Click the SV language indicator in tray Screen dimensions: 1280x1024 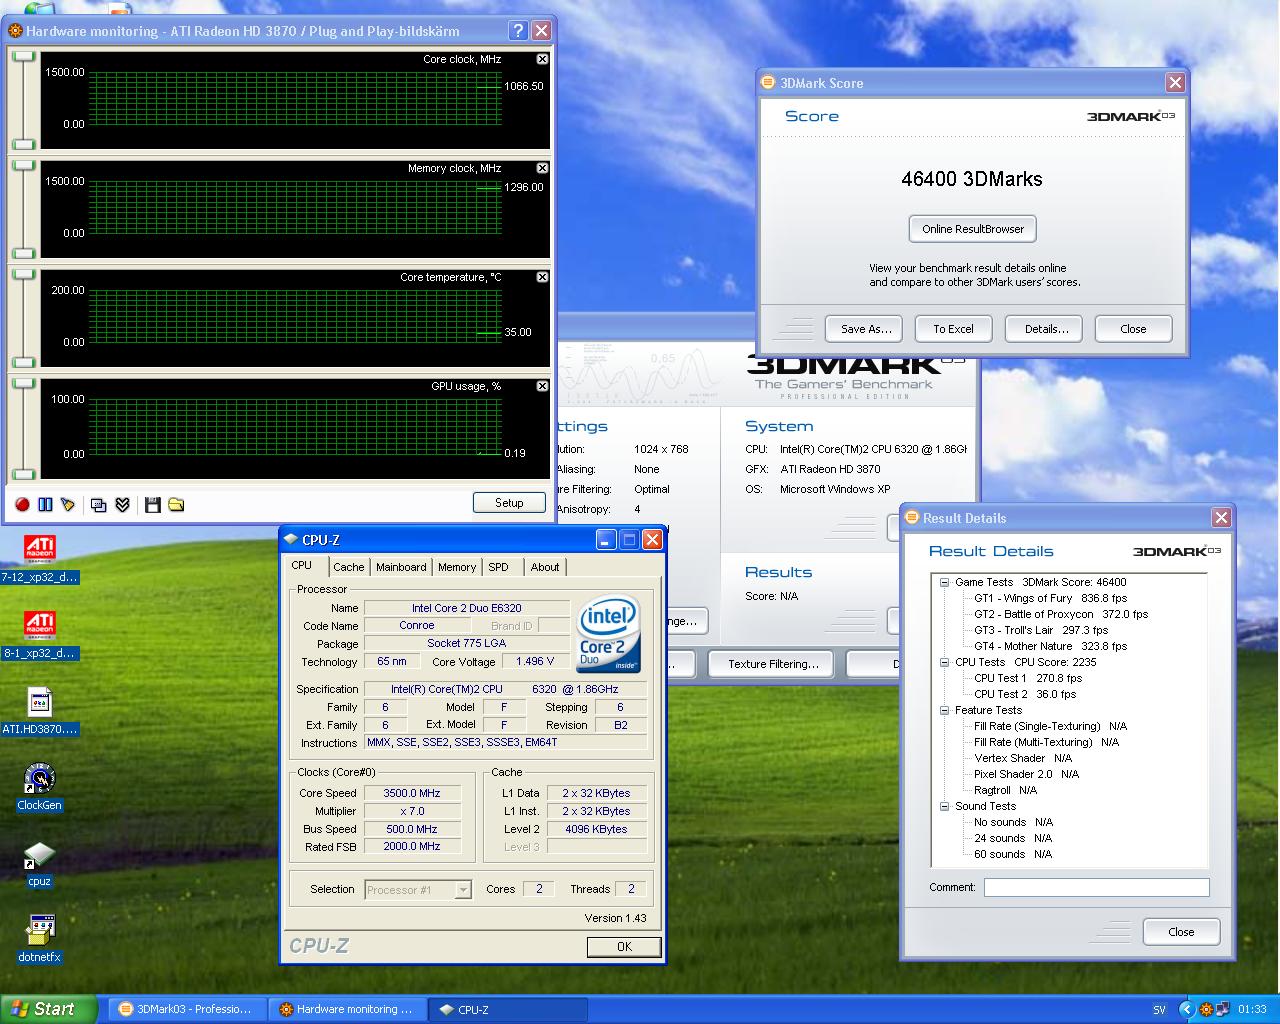pos(1159,1010)
